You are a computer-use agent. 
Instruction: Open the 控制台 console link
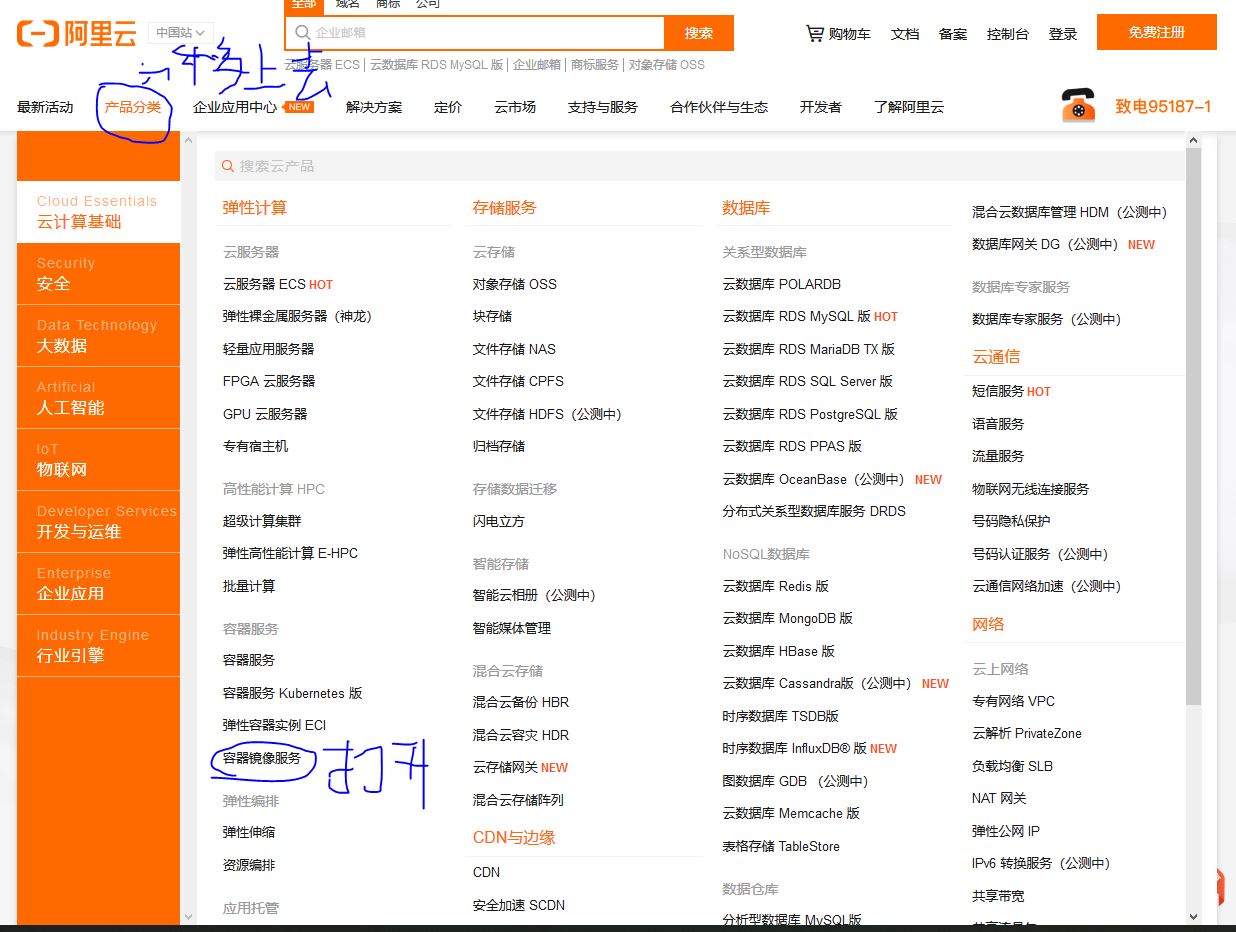1007,33
